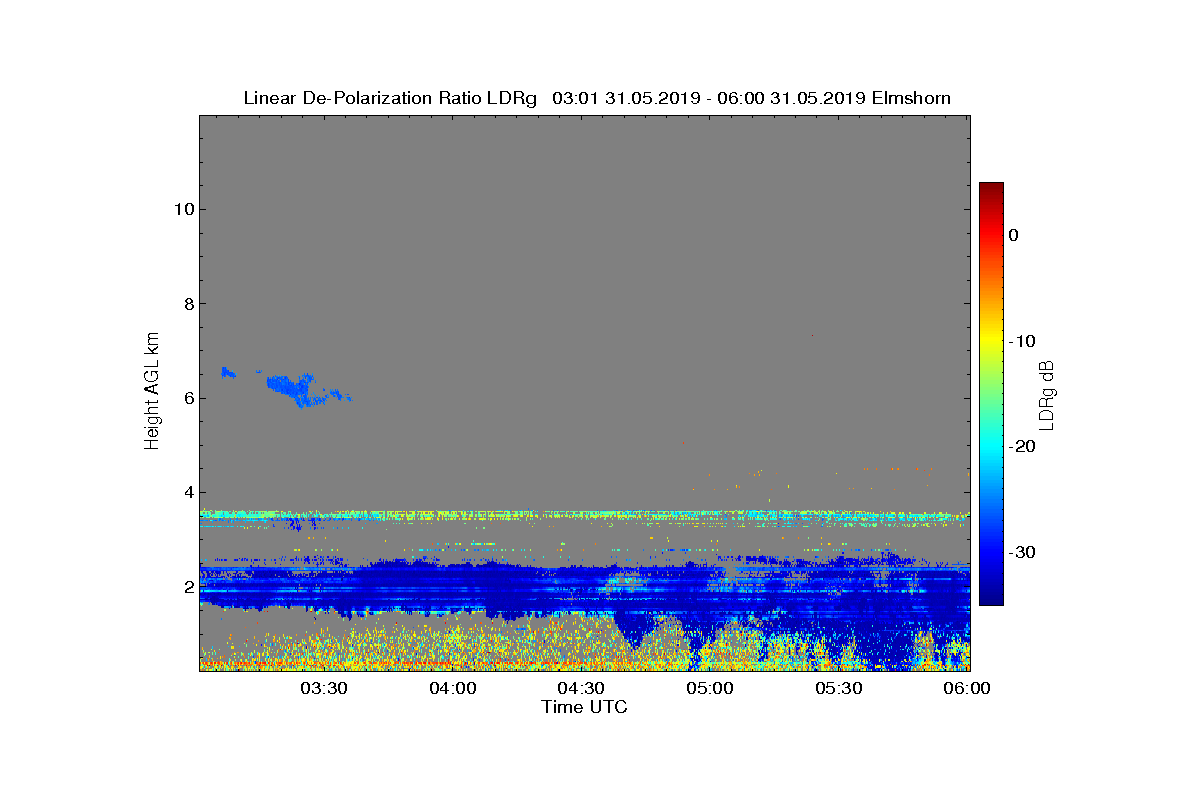Click the Height AGL km axis title
Viewport: 1200px width, 800px height.
(152, 392)
